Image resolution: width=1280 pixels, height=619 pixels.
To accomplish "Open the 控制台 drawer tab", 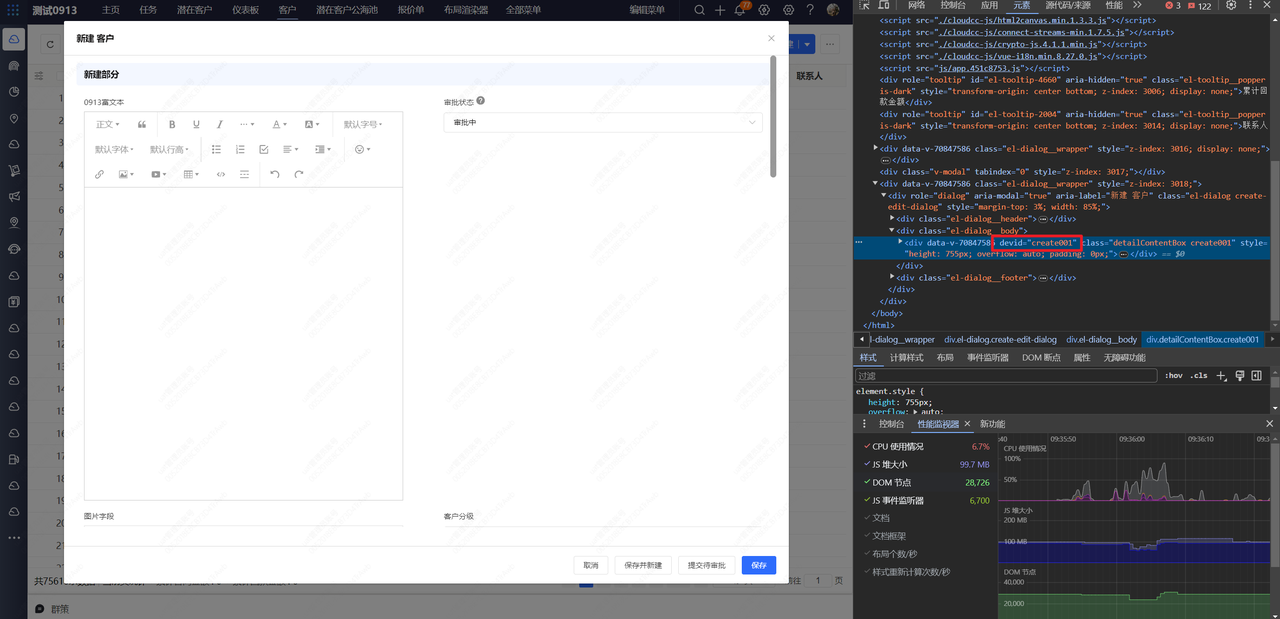I will pyautogui.click(x=891, y=424).
